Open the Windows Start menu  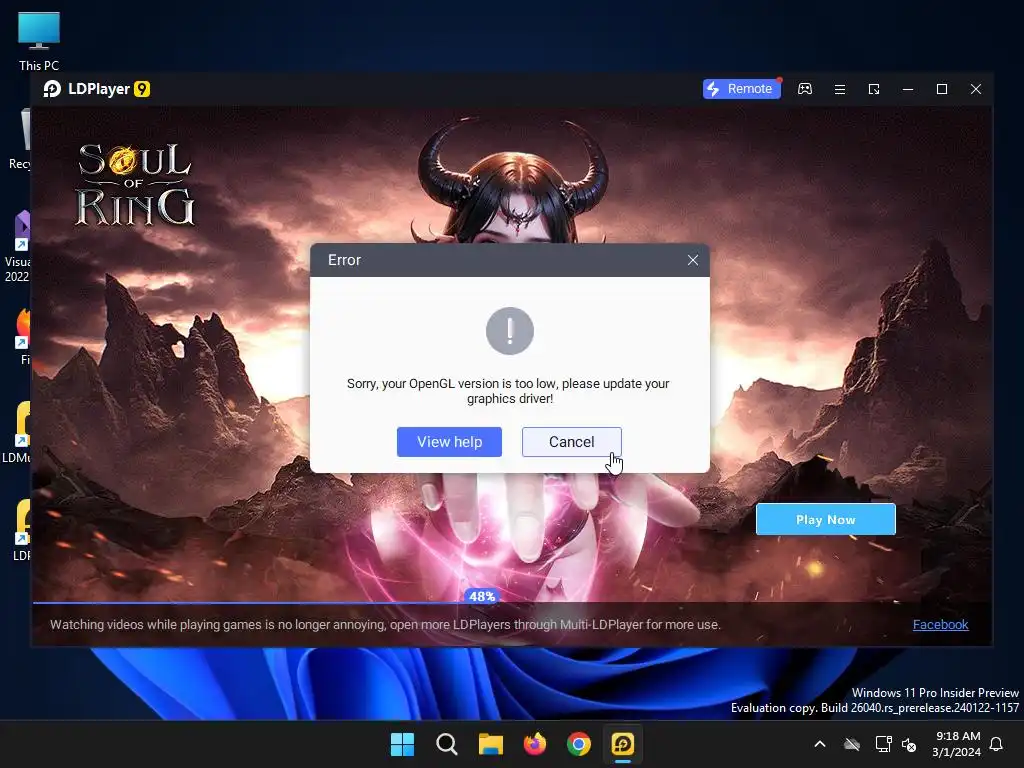[x=402, y=744]
